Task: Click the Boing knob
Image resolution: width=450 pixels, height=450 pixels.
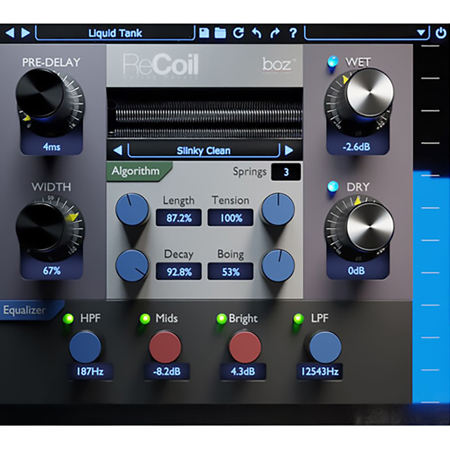Action: [278, 266]
